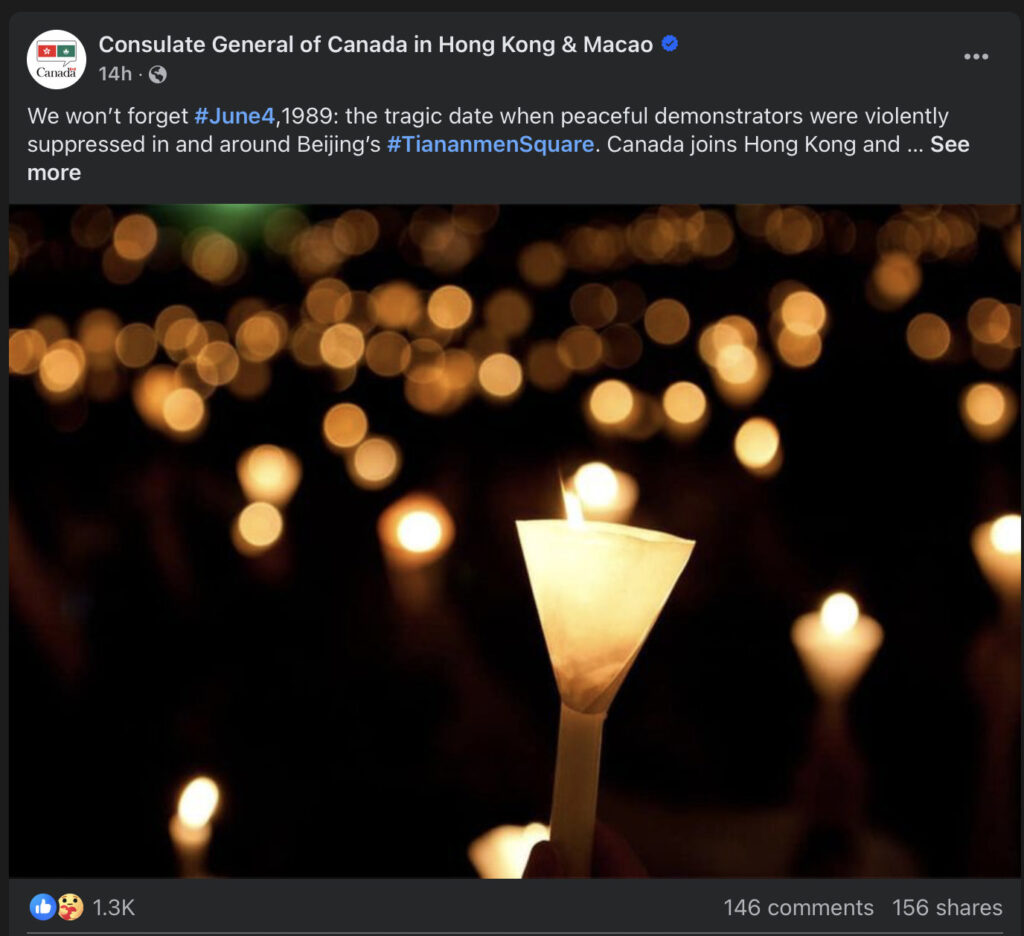
Task: Click the word "Canada" in the profile logo
Action: pos(56,72)
